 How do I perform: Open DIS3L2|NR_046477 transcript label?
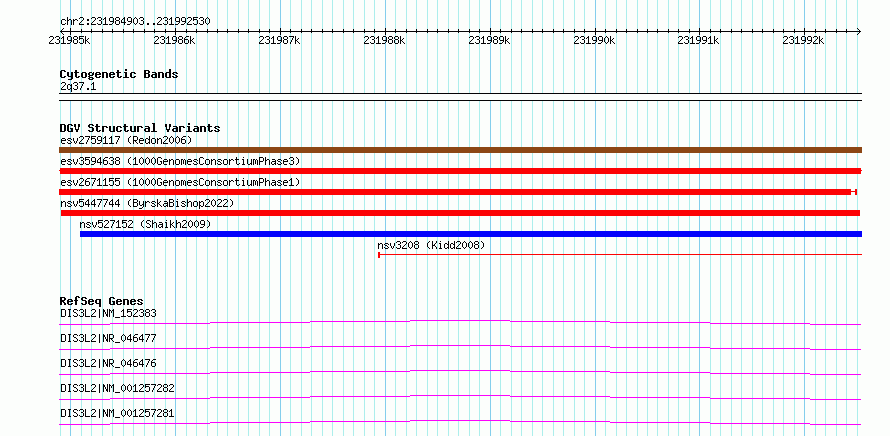(x=108, y=338)
